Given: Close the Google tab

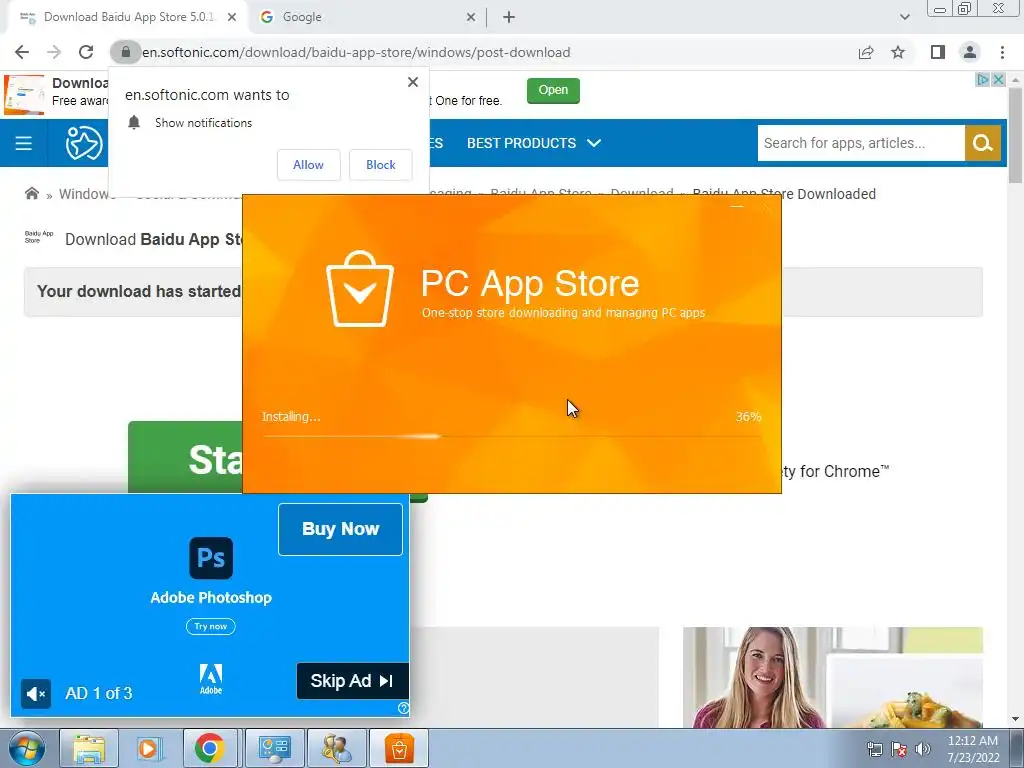Looking at the screenshot, I should pyautogui.click(x=471, y=17).
